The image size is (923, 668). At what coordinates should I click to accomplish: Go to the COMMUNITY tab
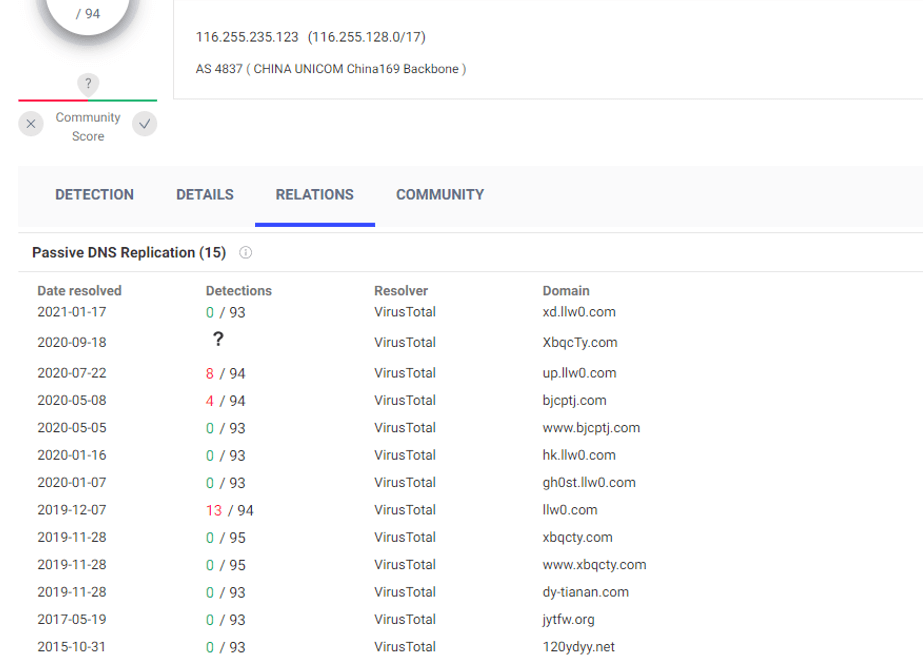click(x=440, y=195)
